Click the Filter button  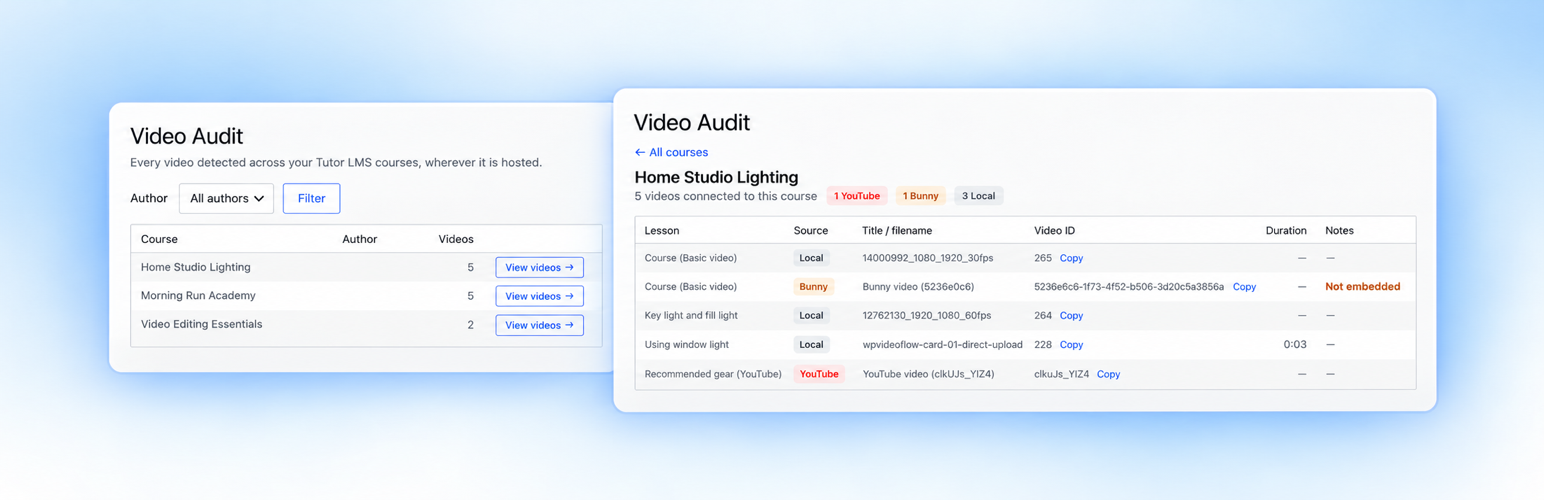pos(311,198)
